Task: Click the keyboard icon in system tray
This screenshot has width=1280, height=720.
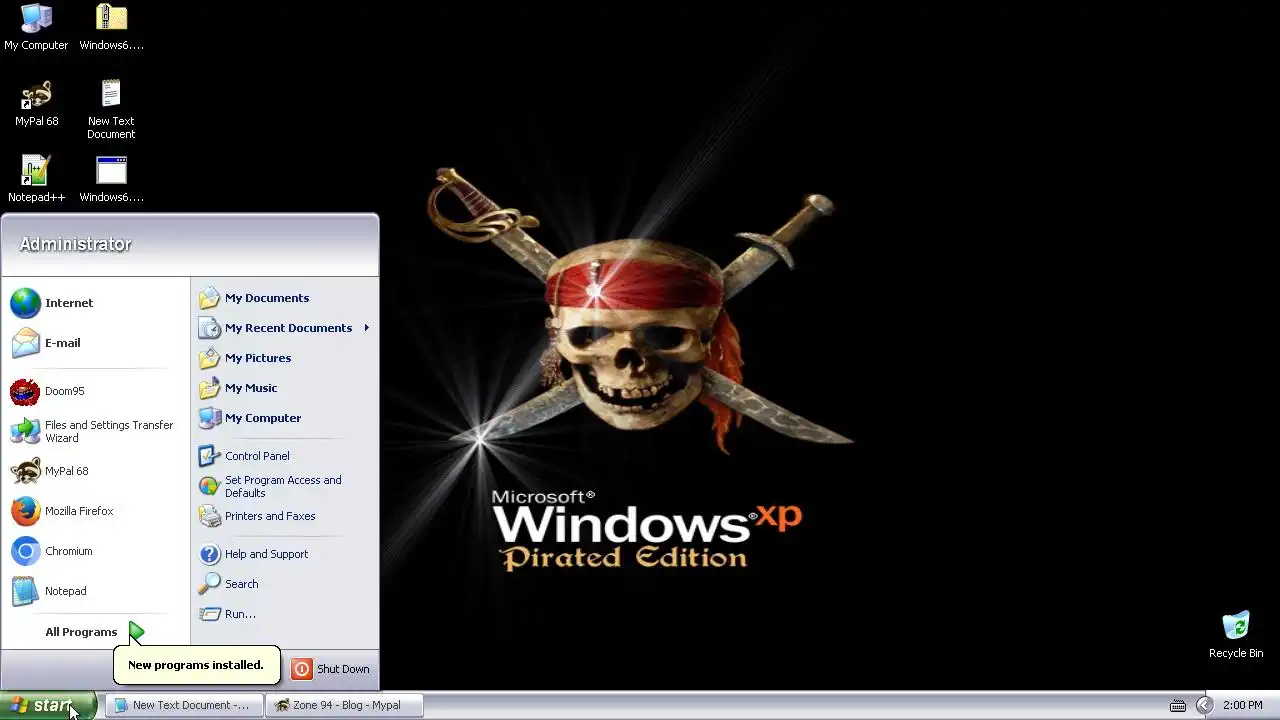Action: [1178, 706]
